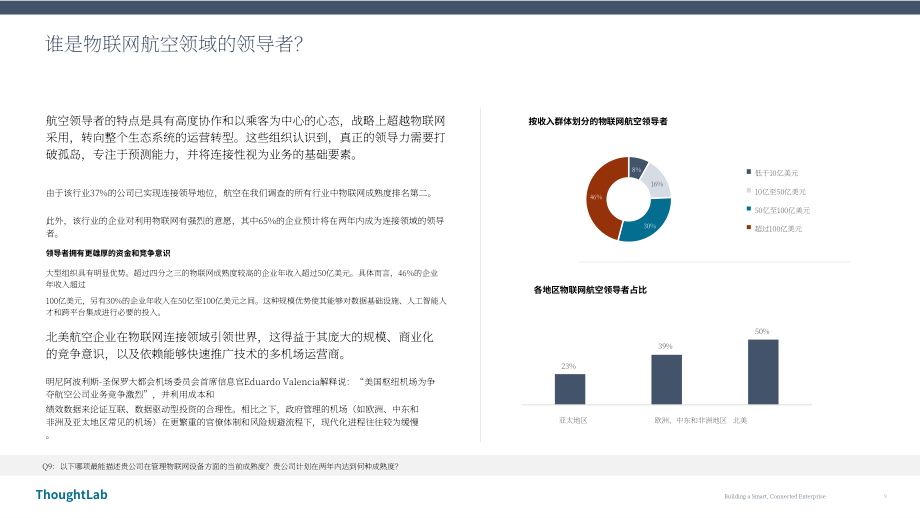
Task: Select the 23% value label above the bar
Action: pos(569,366)
